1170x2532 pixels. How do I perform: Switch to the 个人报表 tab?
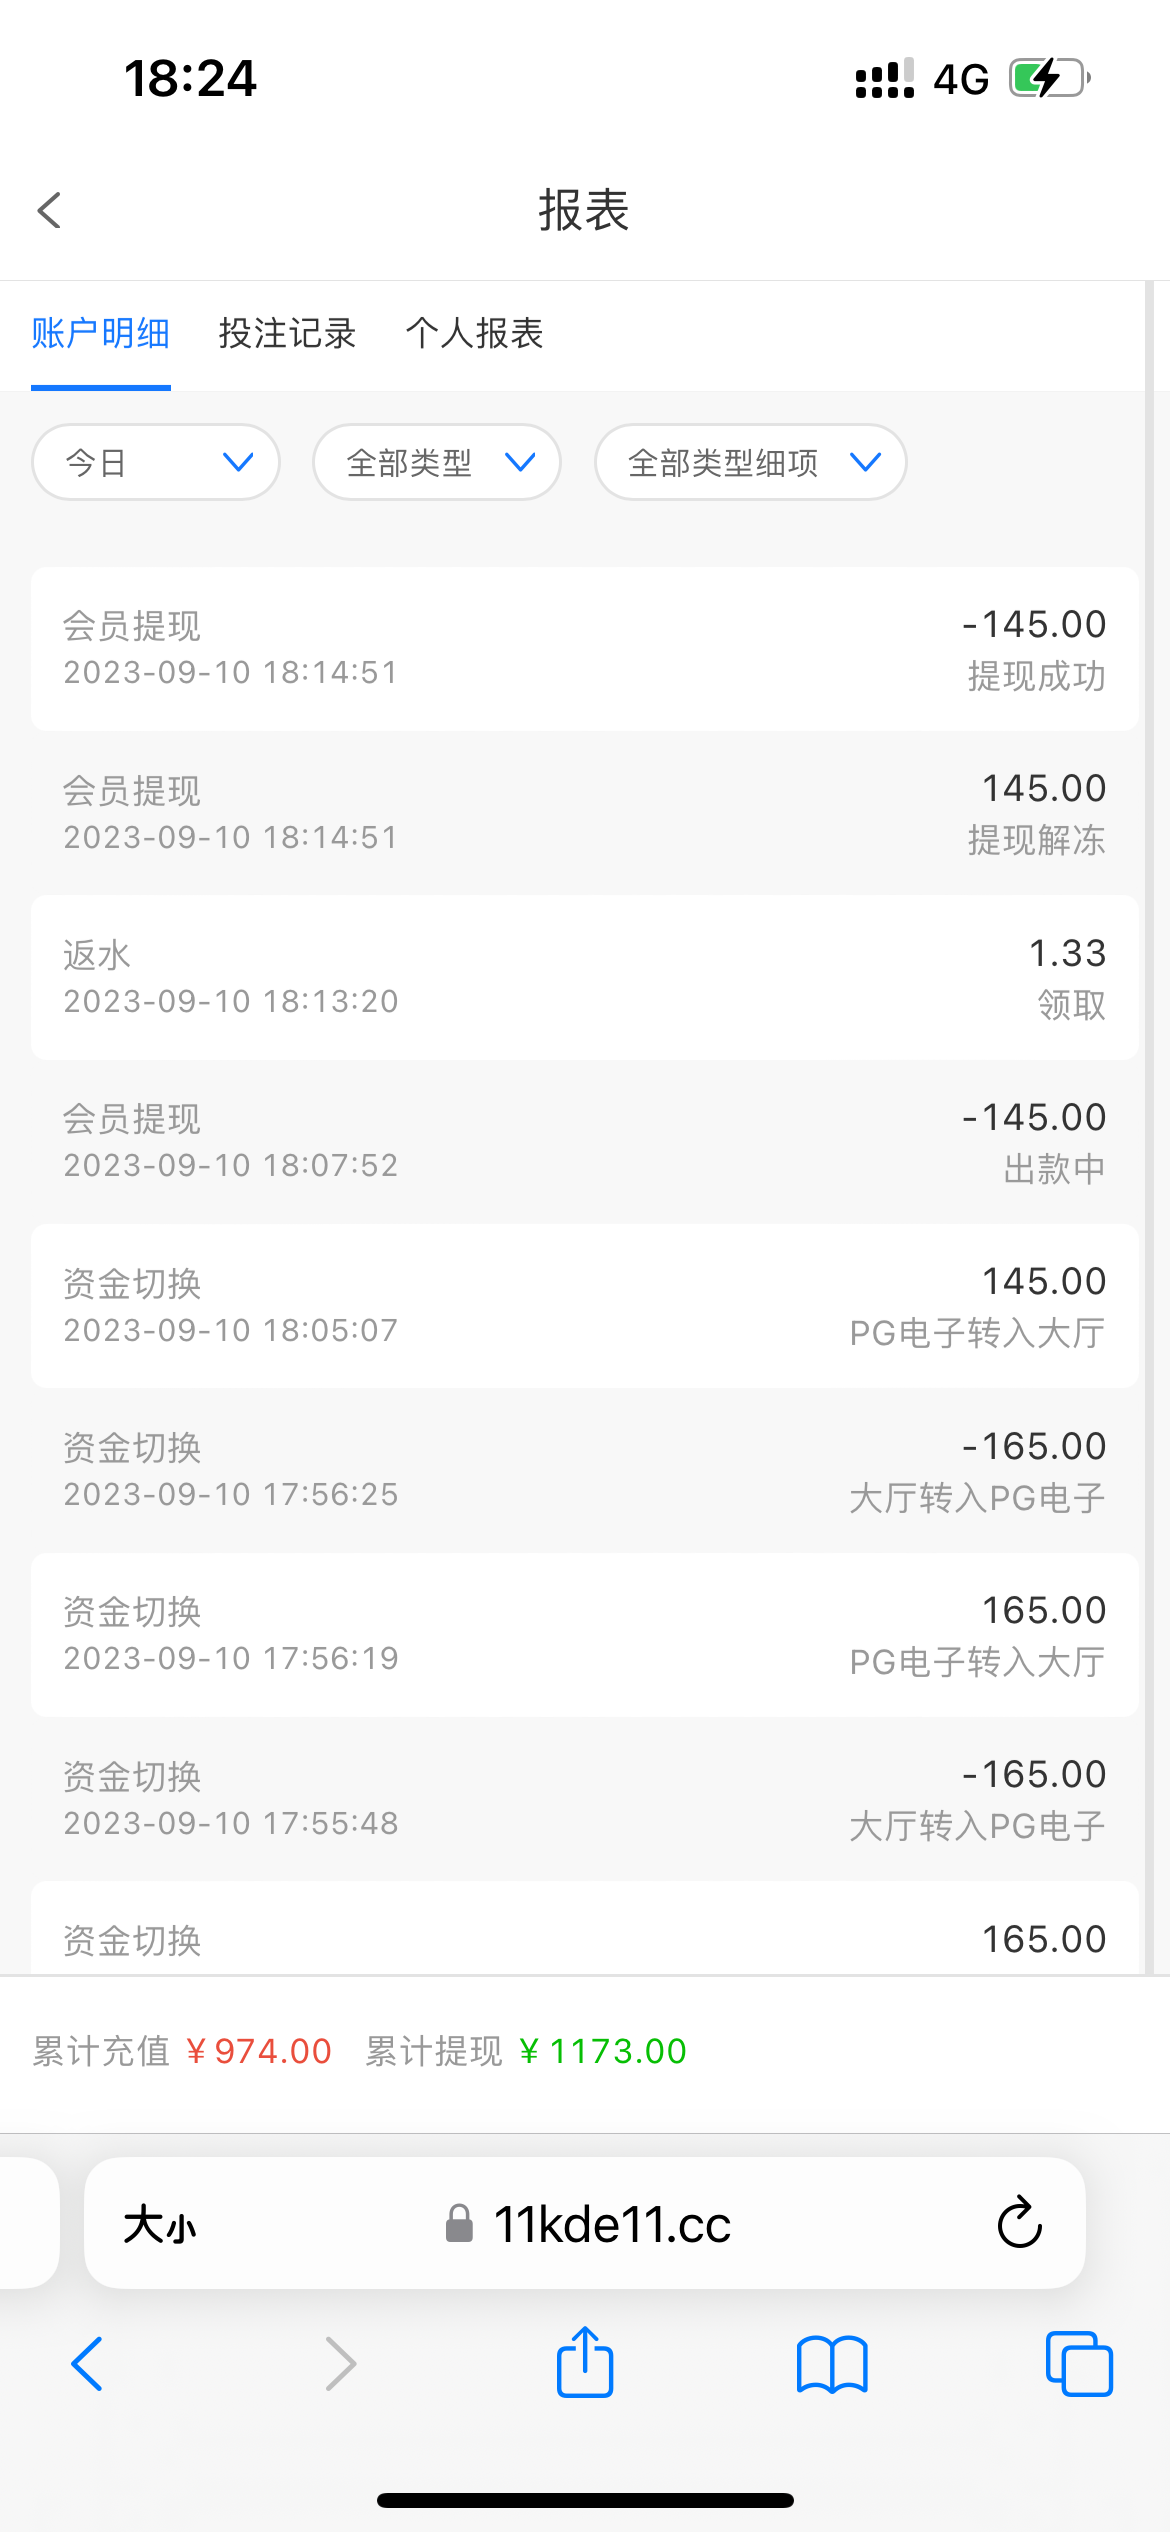click(x=474, y=334)
